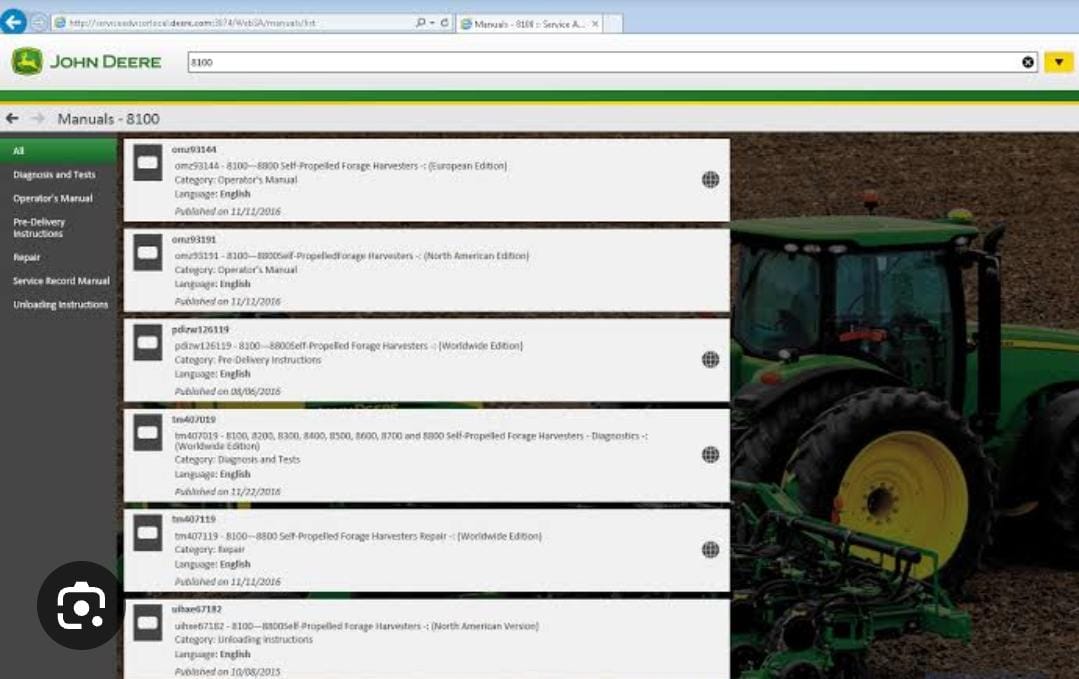The width and height of the screenshot is (1079, 679).
Task: Go back using the Manuals back arrow
Action: tap(12, 119)
